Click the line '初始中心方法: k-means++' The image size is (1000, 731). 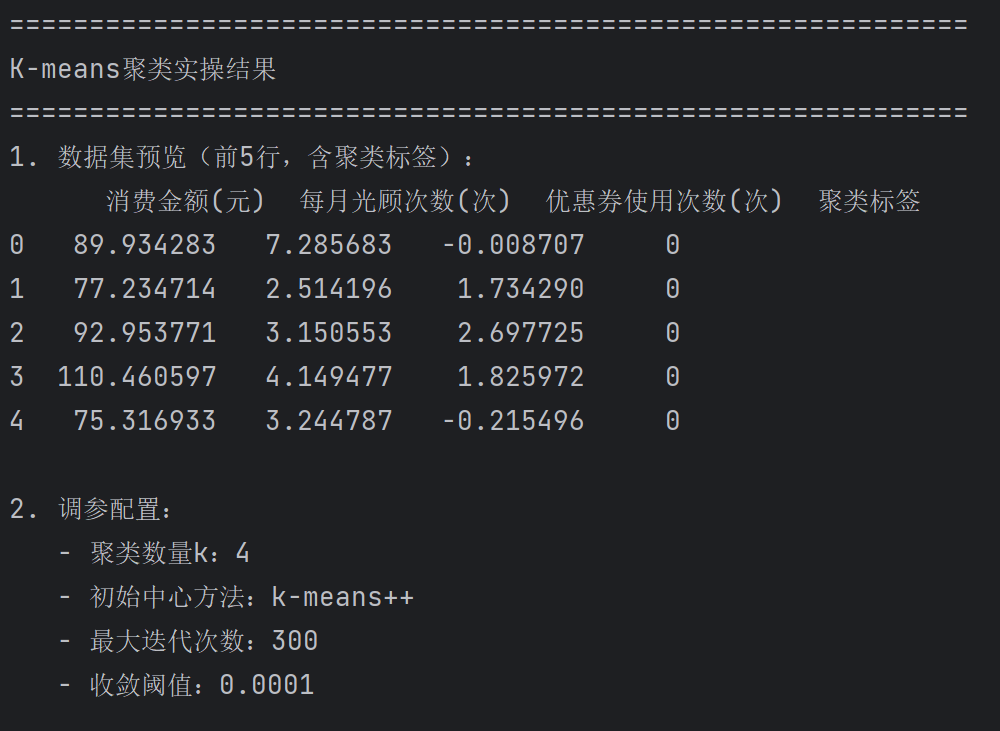click(237, 597)
